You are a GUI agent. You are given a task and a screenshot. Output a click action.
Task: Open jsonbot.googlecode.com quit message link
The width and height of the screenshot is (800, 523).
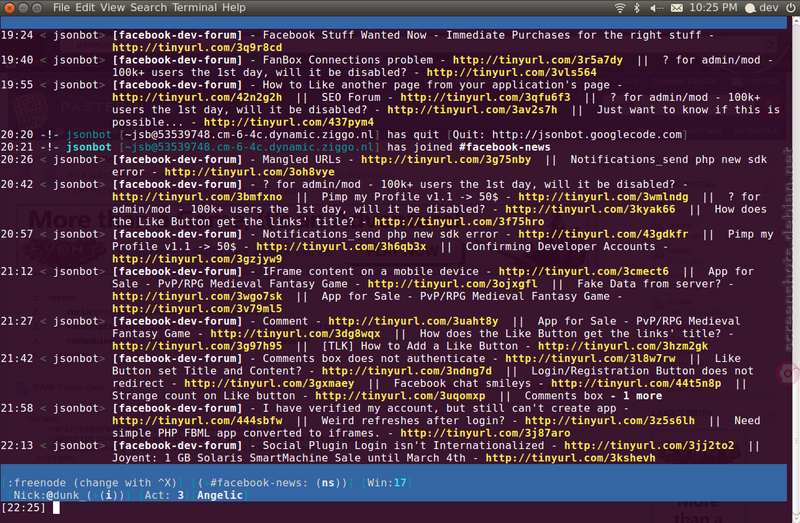(587, 135)
